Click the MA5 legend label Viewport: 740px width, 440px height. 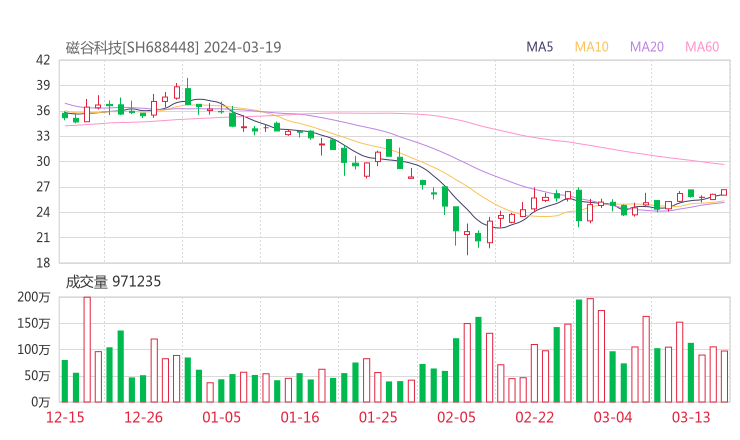pos(539,47)
